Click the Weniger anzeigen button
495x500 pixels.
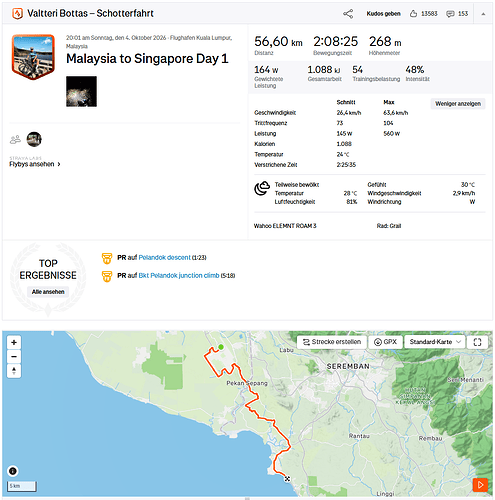[x=458, y=104]
